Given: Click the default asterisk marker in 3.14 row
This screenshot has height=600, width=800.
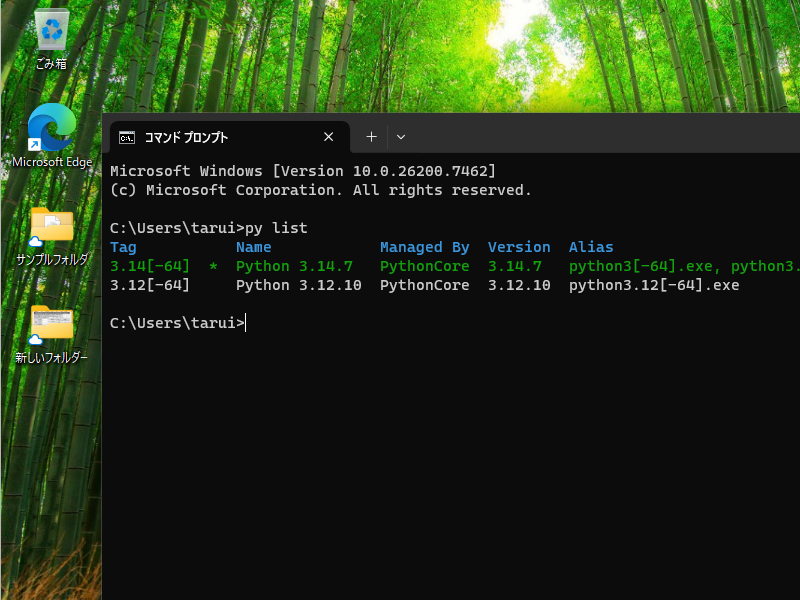Looking at the screenshot, I should 213,266.
